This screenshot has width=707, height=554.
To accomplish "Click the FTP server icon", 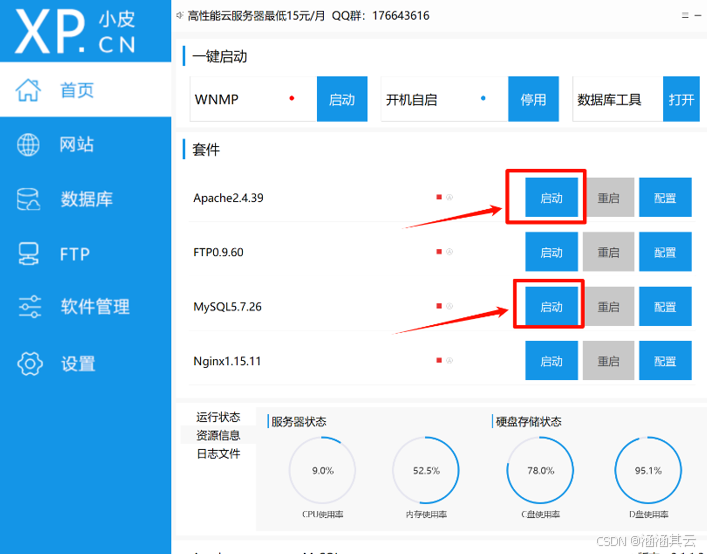I will pos(28,254).
